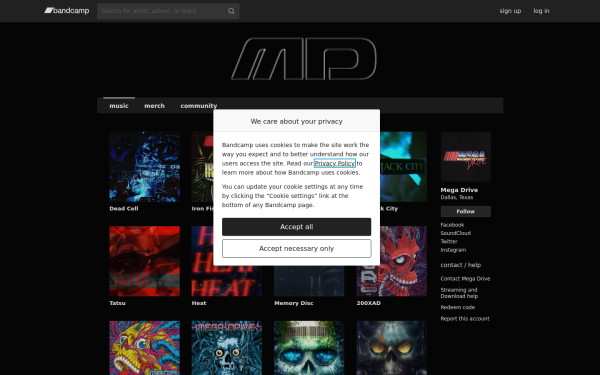Click the search magnifier icon
The height and width of the screenshot is (375, 600).
(231, 11)
